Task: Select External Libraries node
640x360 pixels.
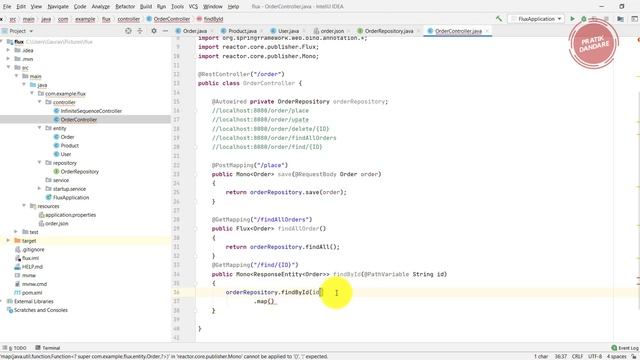Action: tap(33, 301)
